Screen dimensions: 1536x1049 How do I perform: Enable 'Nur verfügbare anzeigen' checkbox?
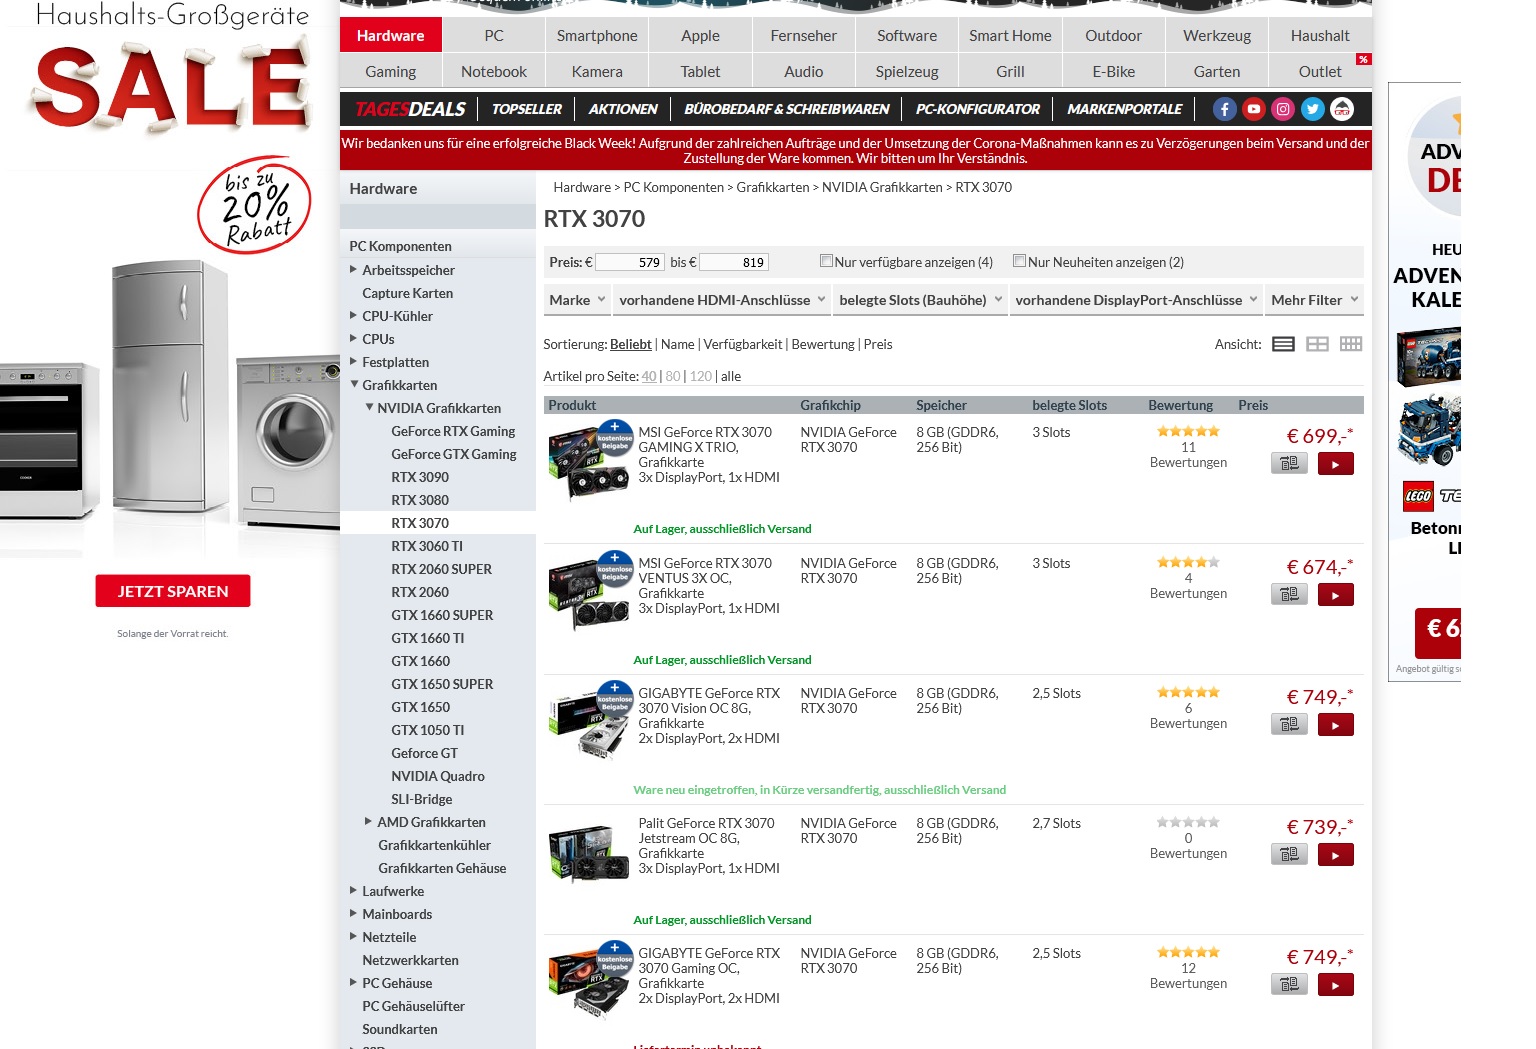[826, 261]
